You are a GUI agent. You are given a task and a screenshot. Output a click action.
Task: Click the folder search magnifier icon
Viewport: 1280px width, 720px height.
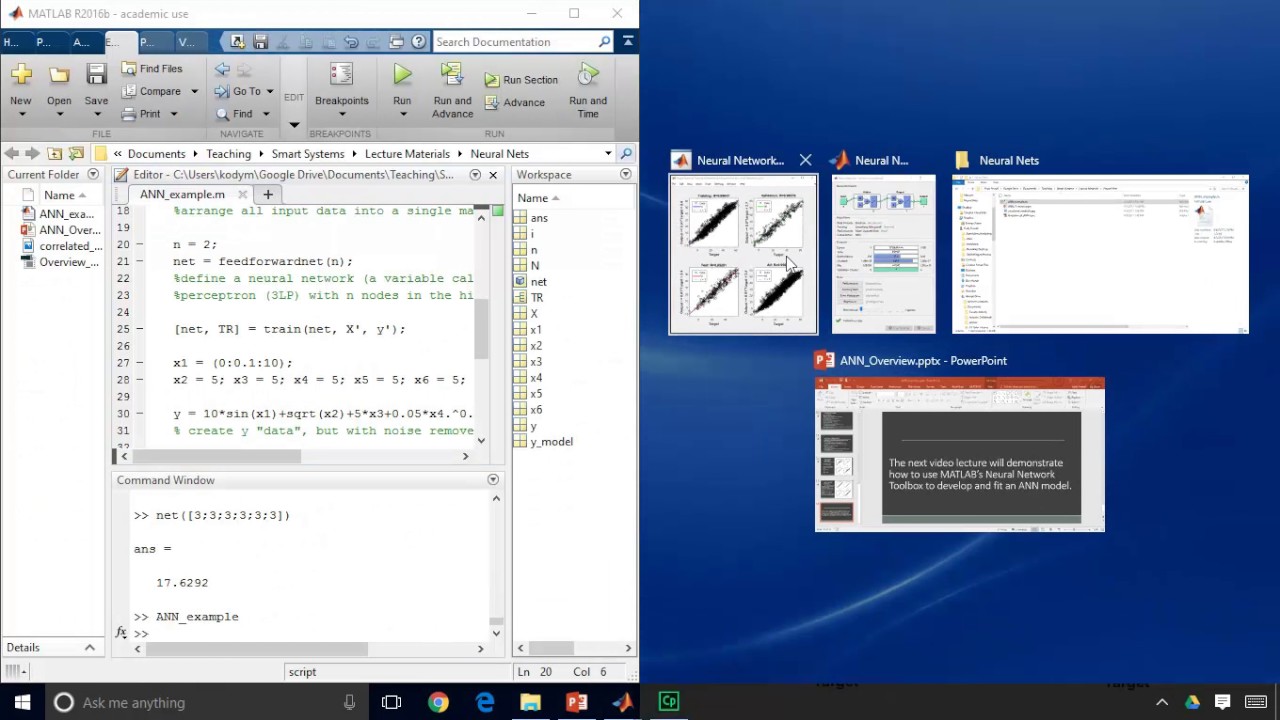coord(627,154)
